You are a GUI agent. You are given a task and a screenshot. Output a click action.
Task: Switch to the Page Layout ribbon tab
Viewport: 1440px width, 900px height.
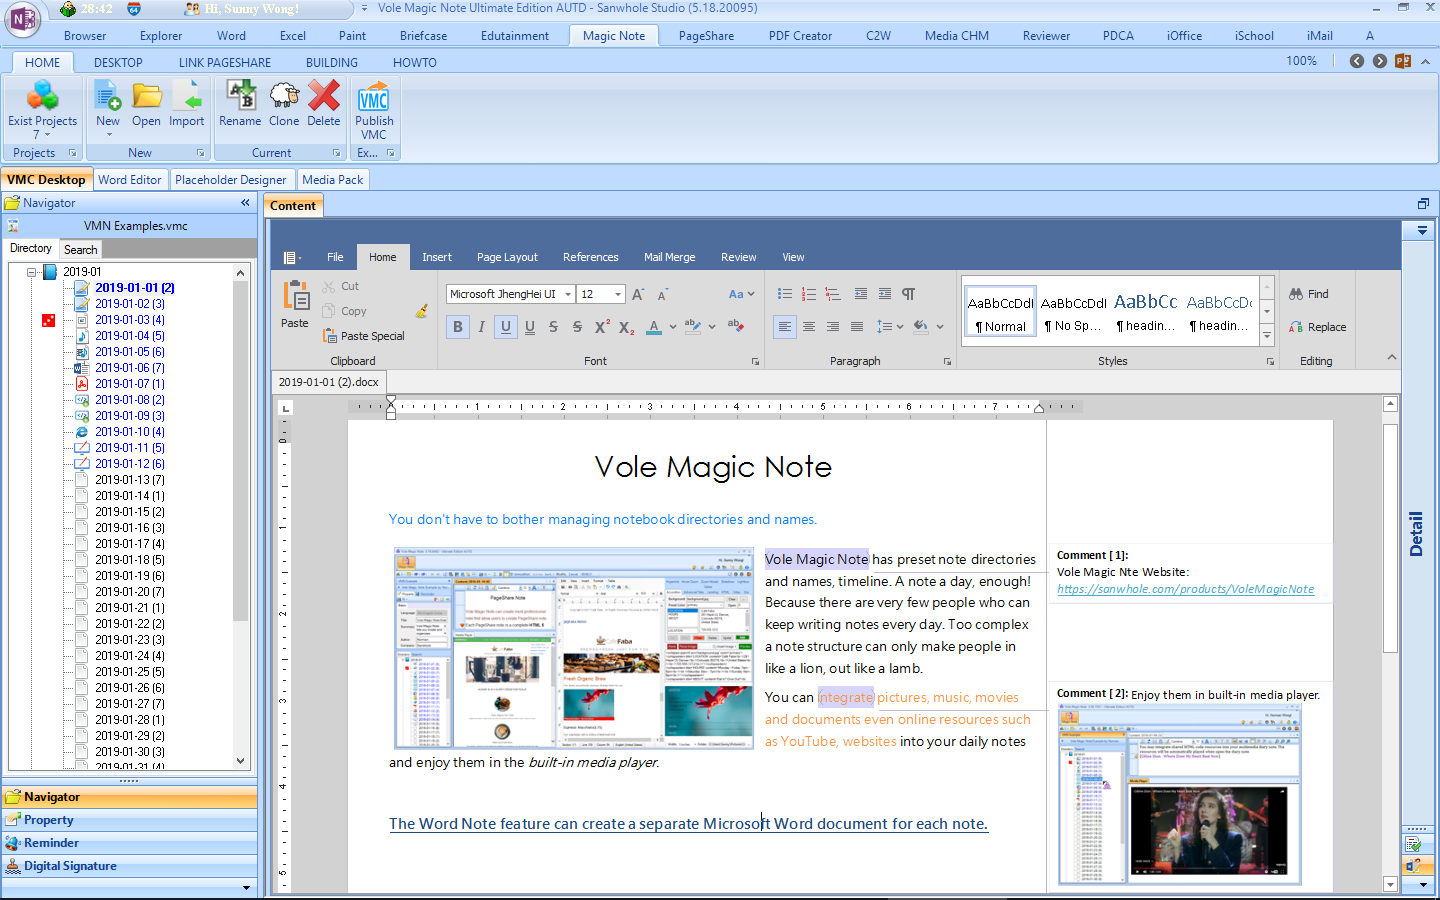[x=507, y=257]
